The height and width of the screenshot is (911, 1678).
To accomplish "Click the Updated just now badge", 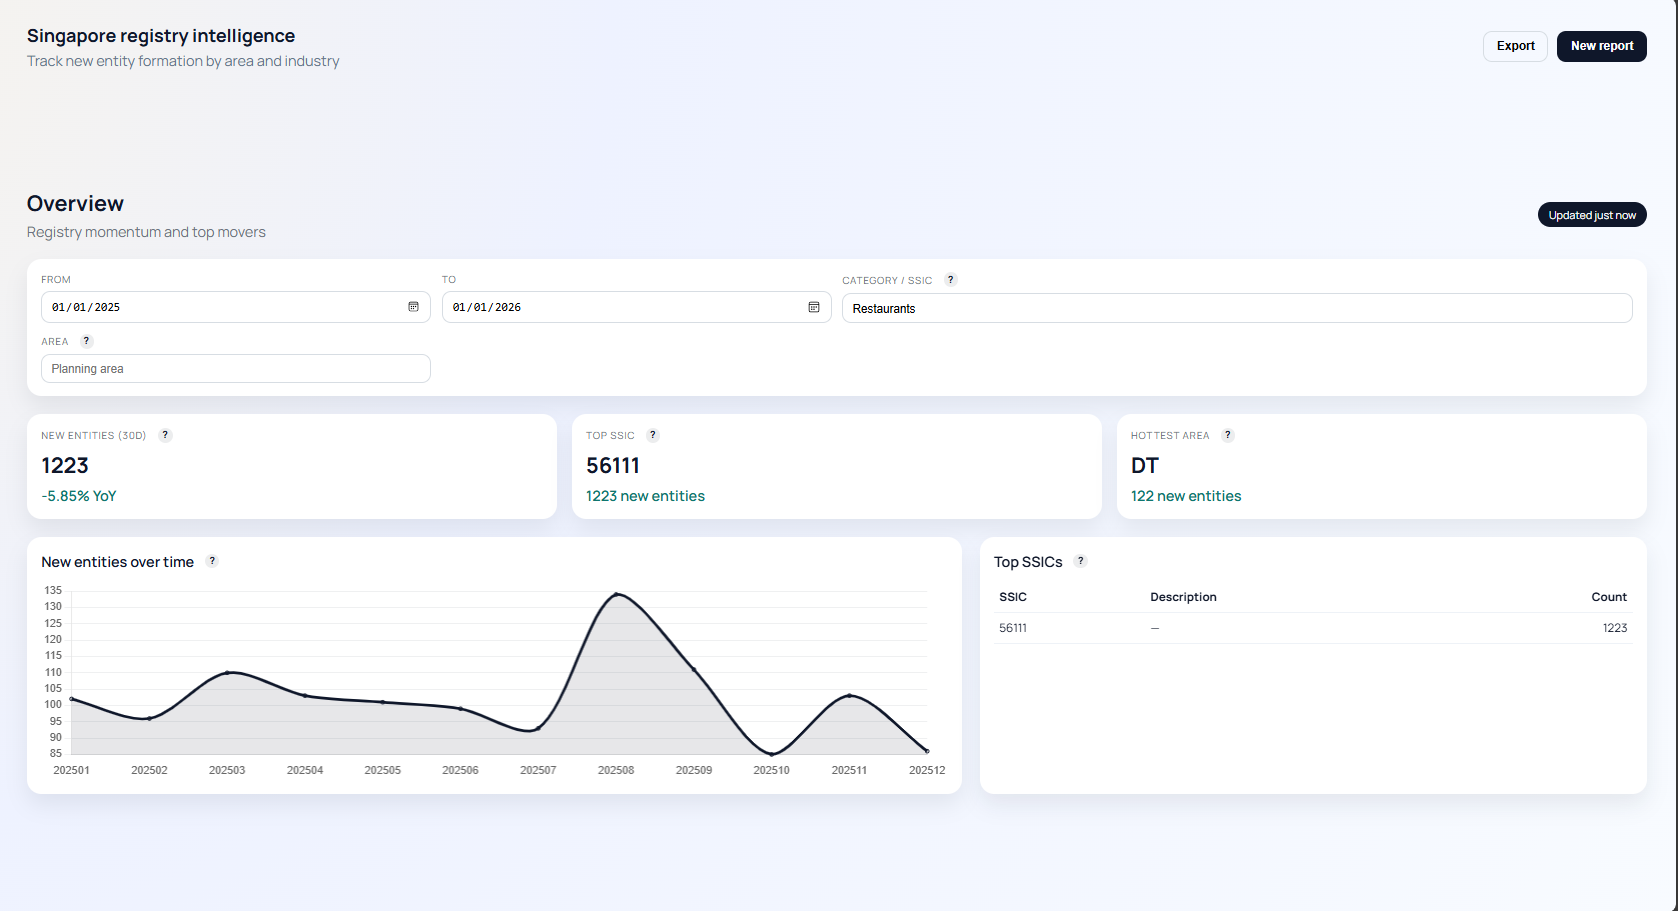I will [1592, 214].
